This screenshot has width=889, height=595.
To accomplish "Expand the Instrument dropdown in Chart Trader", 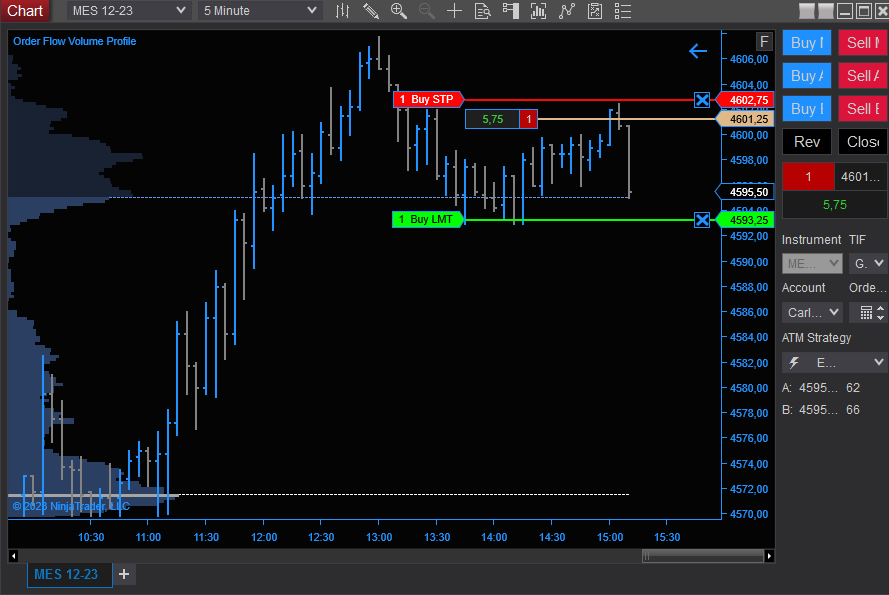I will [812, 263].
